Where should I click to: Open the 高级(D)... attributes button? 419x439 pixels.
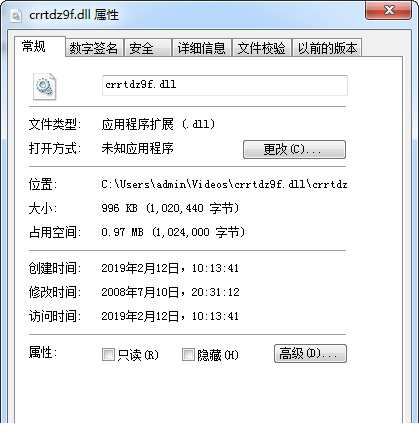pyautogui.click(x=310, y=353)
